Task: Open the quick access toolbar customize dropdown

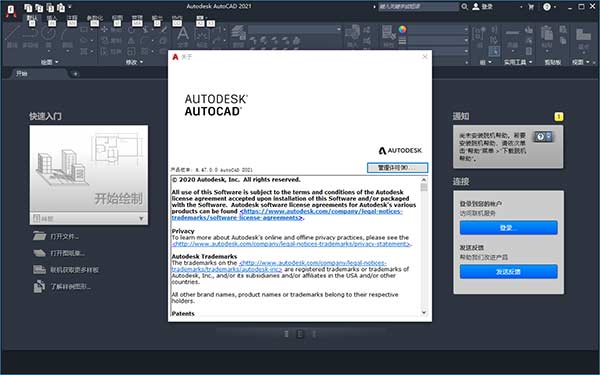Action: click(70, 7)
